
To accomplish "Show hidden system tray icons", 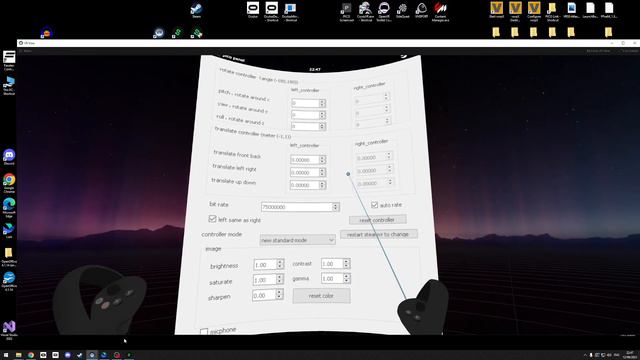I will coord(585,355).
